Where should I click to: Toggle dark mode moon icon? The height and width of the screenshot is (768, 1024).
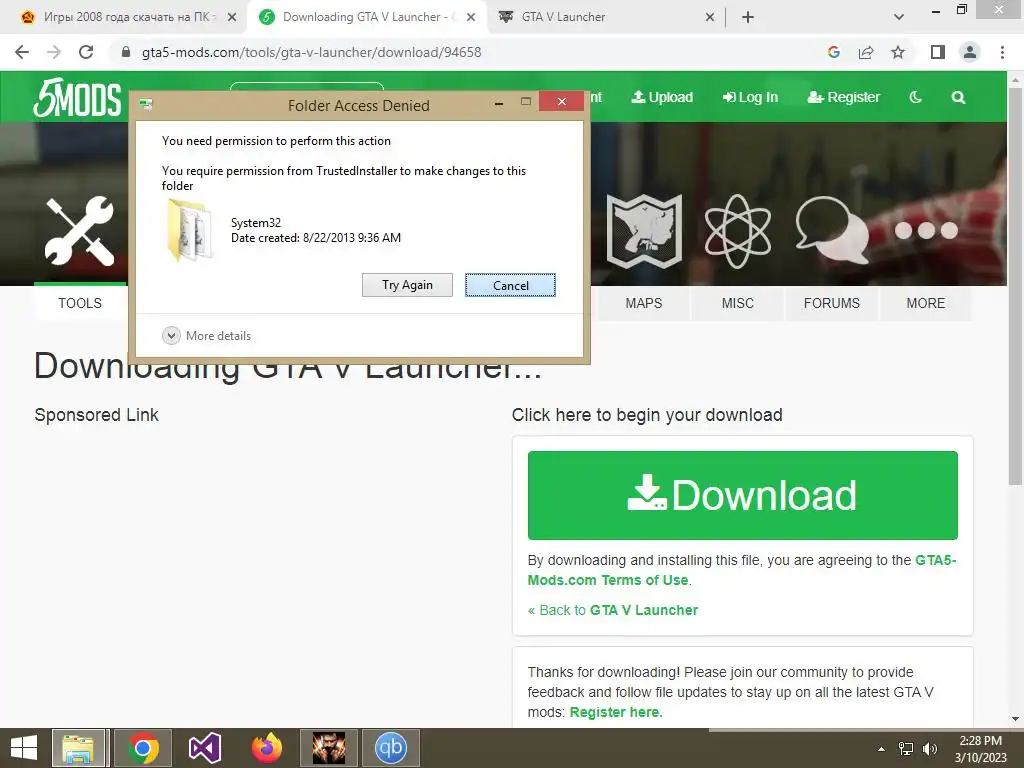[x=916, y=97]
